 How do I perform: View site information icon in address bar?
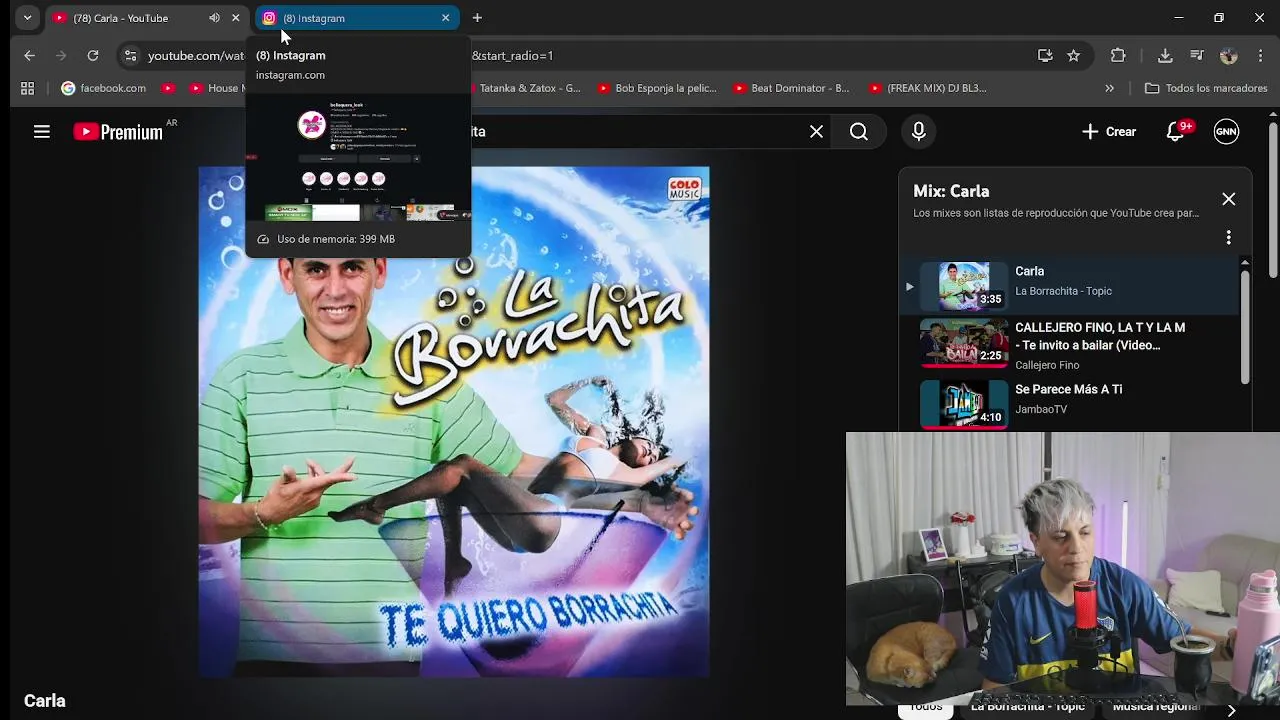point(131,56)
